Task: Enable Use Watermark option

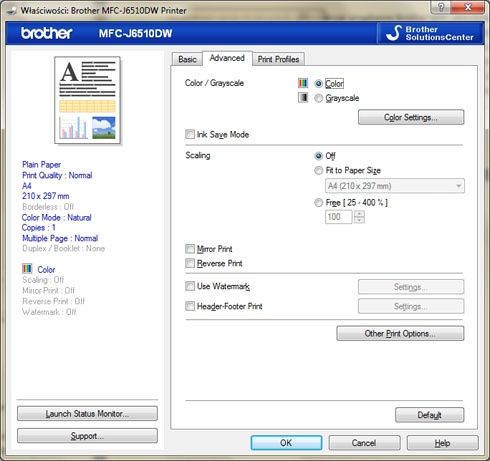Action: pyautogui.click(x=190, y=286)
